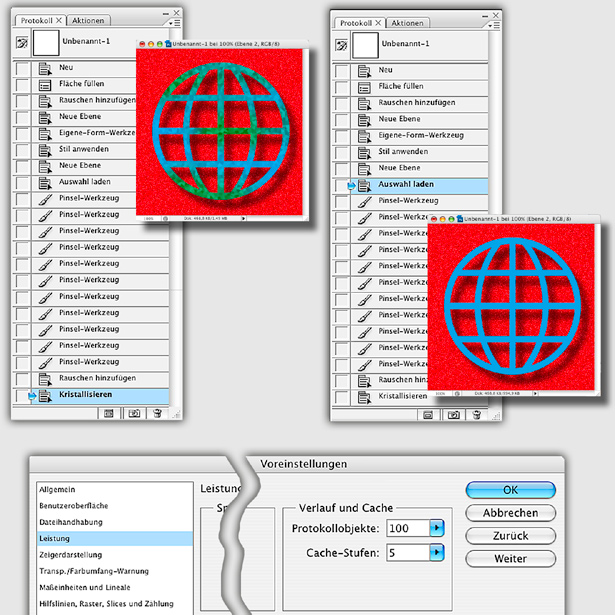Select Unbenannt-1 snapshot thumbnail in right panel
The width and height of the screenshot is (615, 615).
click(x=366, y=45)
